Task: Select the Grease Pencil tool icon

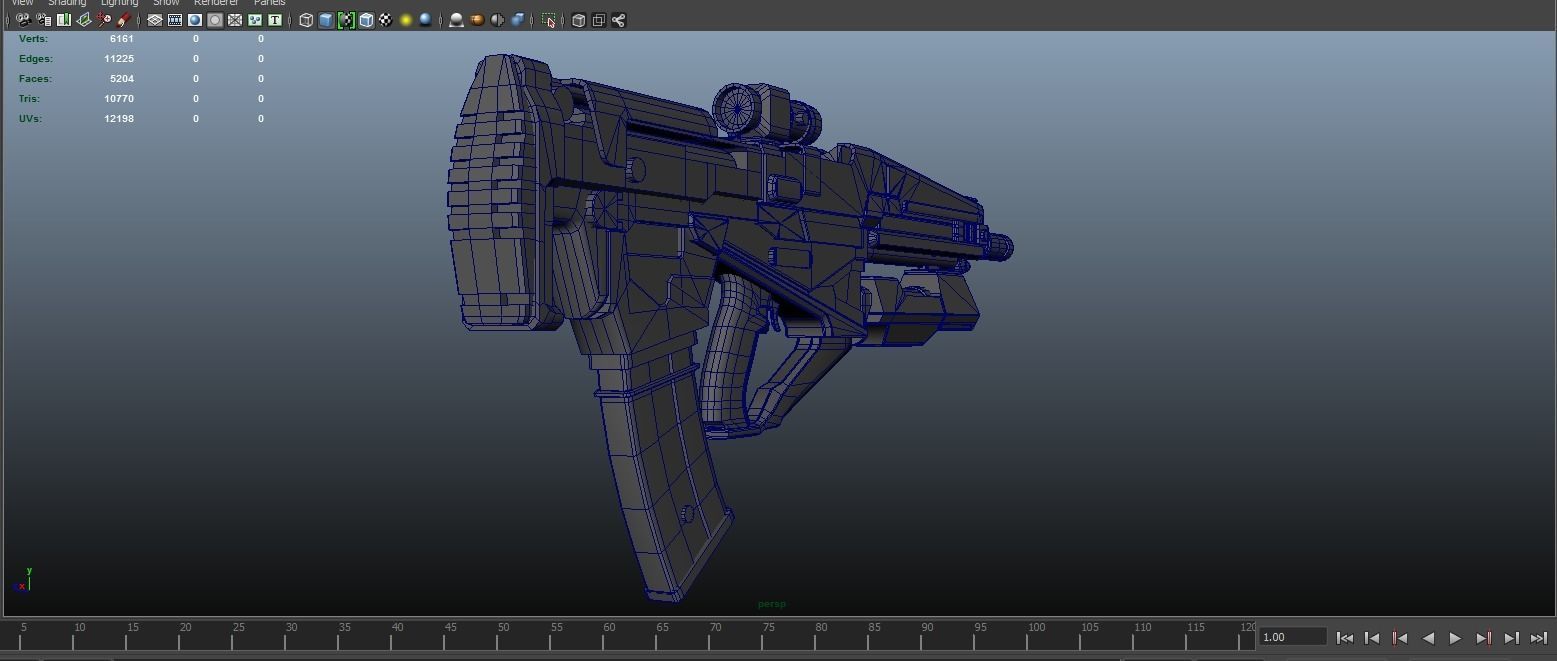Action: (124, 20)
